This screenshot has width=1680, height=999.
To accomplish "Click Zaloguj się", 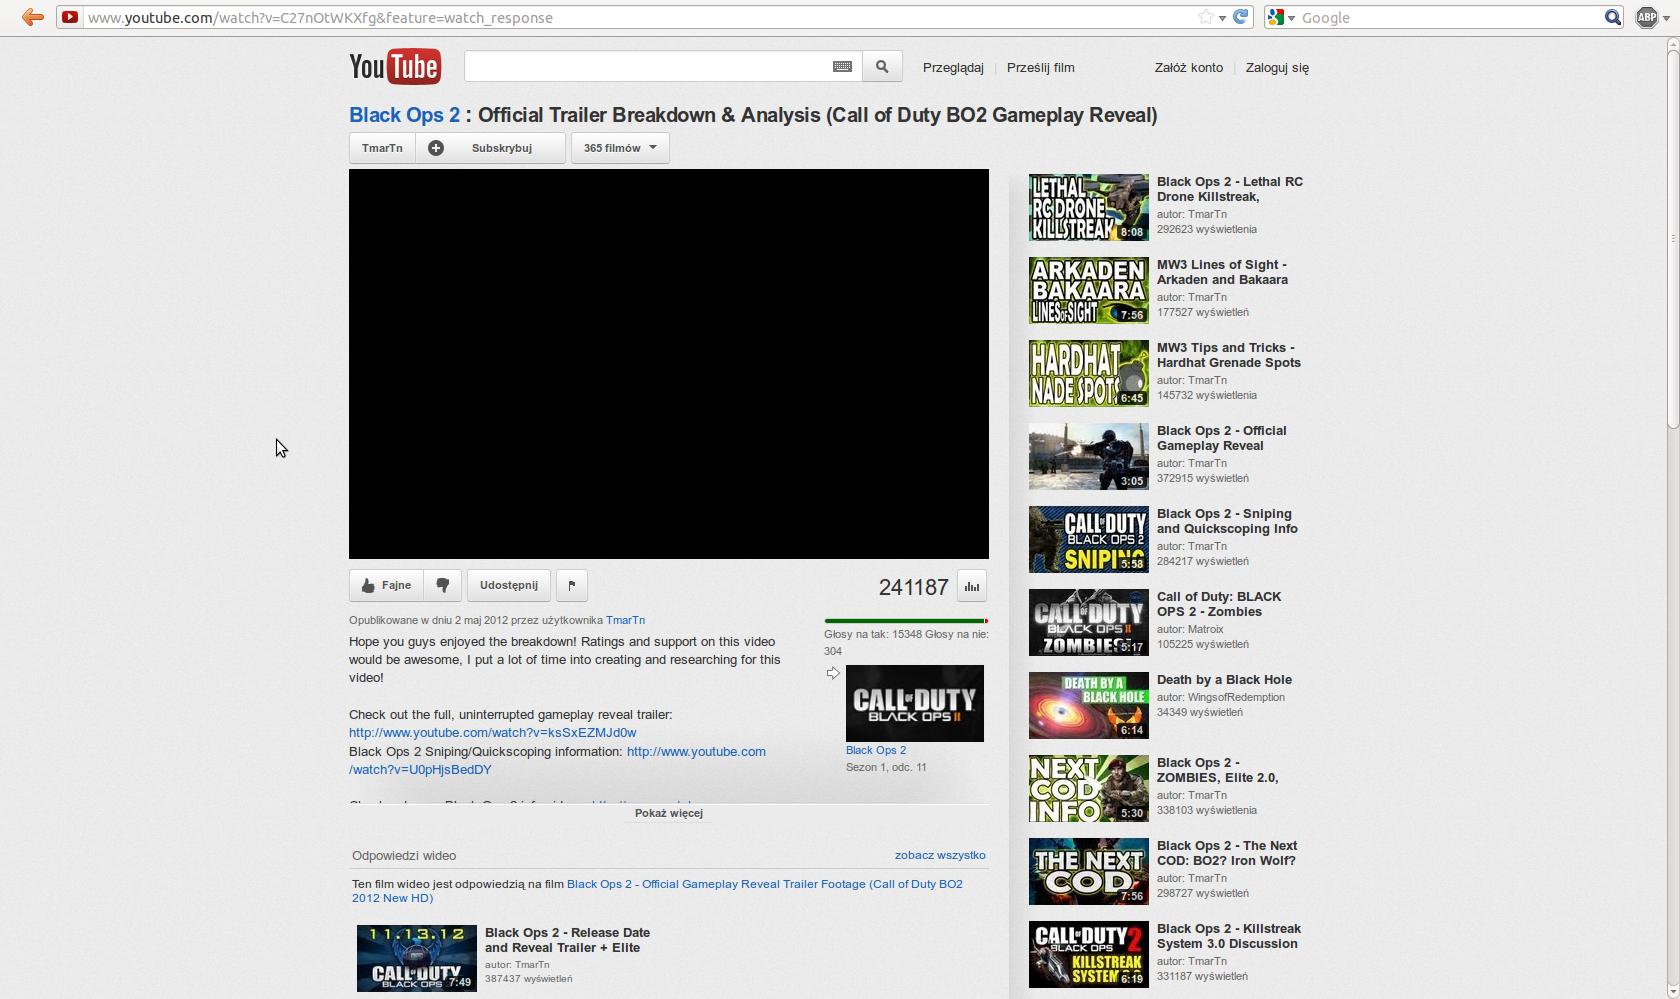I will pyautogui.click(x=1277, y=67).
